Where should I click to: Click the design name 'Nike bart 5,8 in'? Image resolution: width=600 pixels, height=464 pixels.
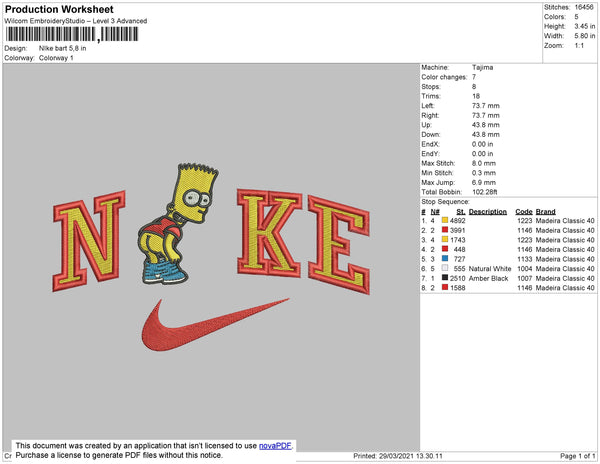pos(62,48)
